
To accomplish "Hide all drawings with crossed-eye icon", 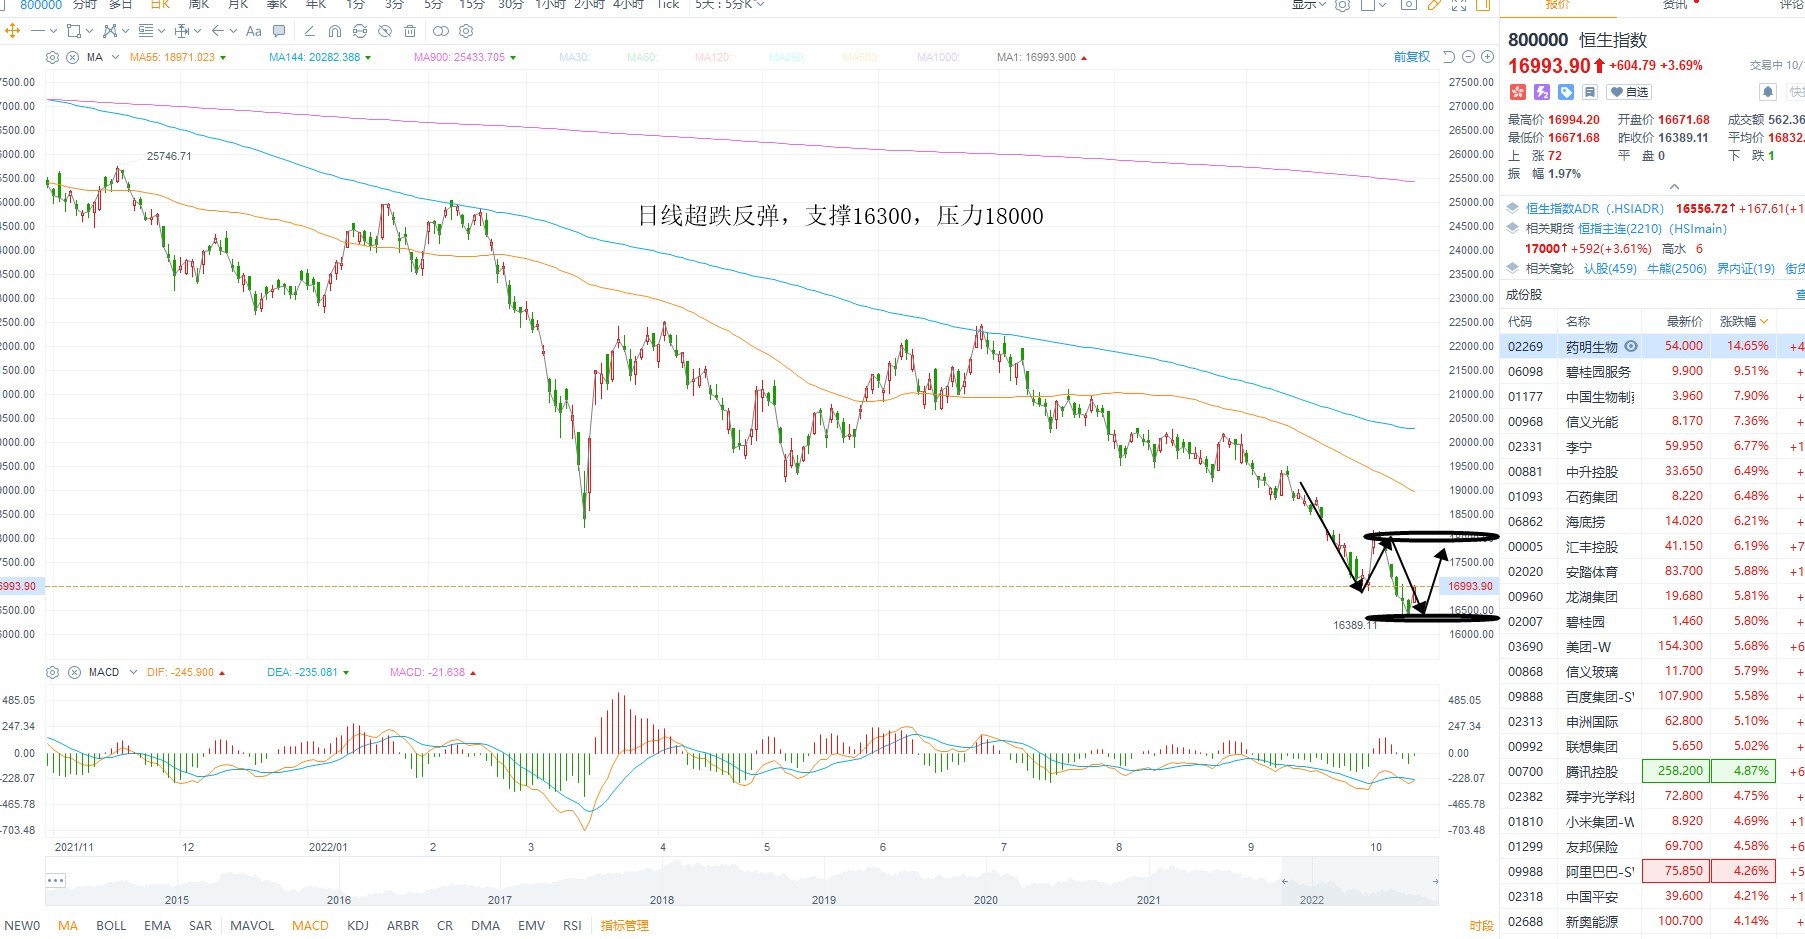I will (x=385, y=31).
